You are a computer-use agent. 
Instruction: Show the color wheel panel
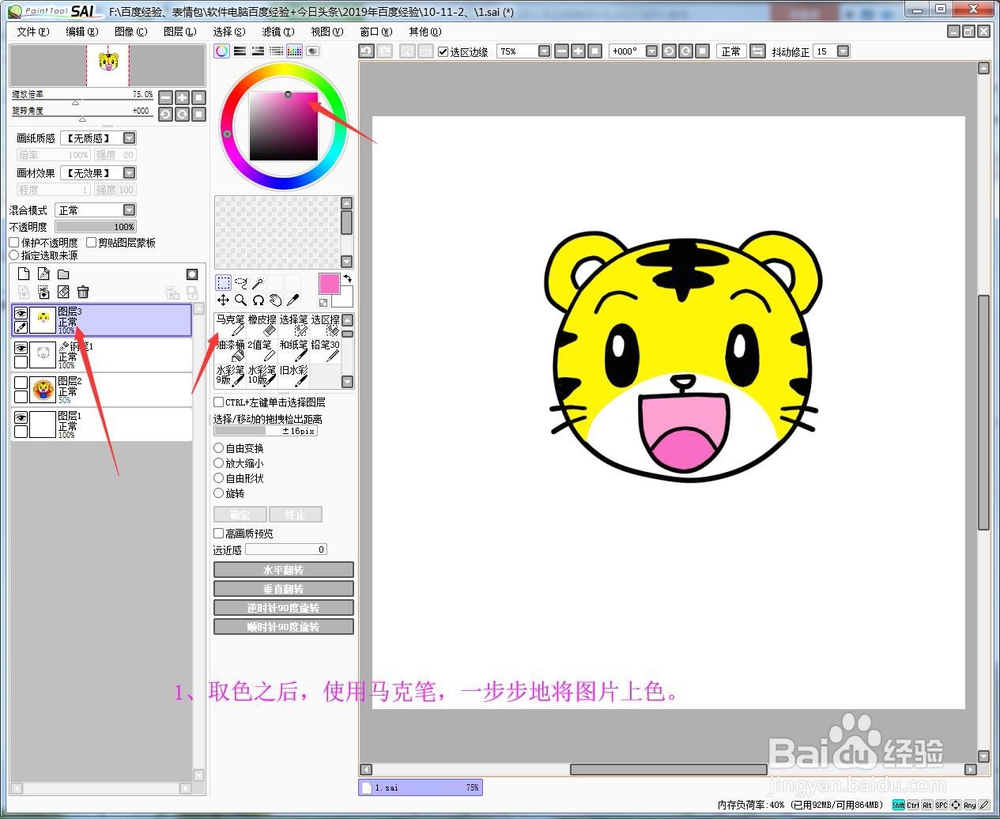pos(221,51)
